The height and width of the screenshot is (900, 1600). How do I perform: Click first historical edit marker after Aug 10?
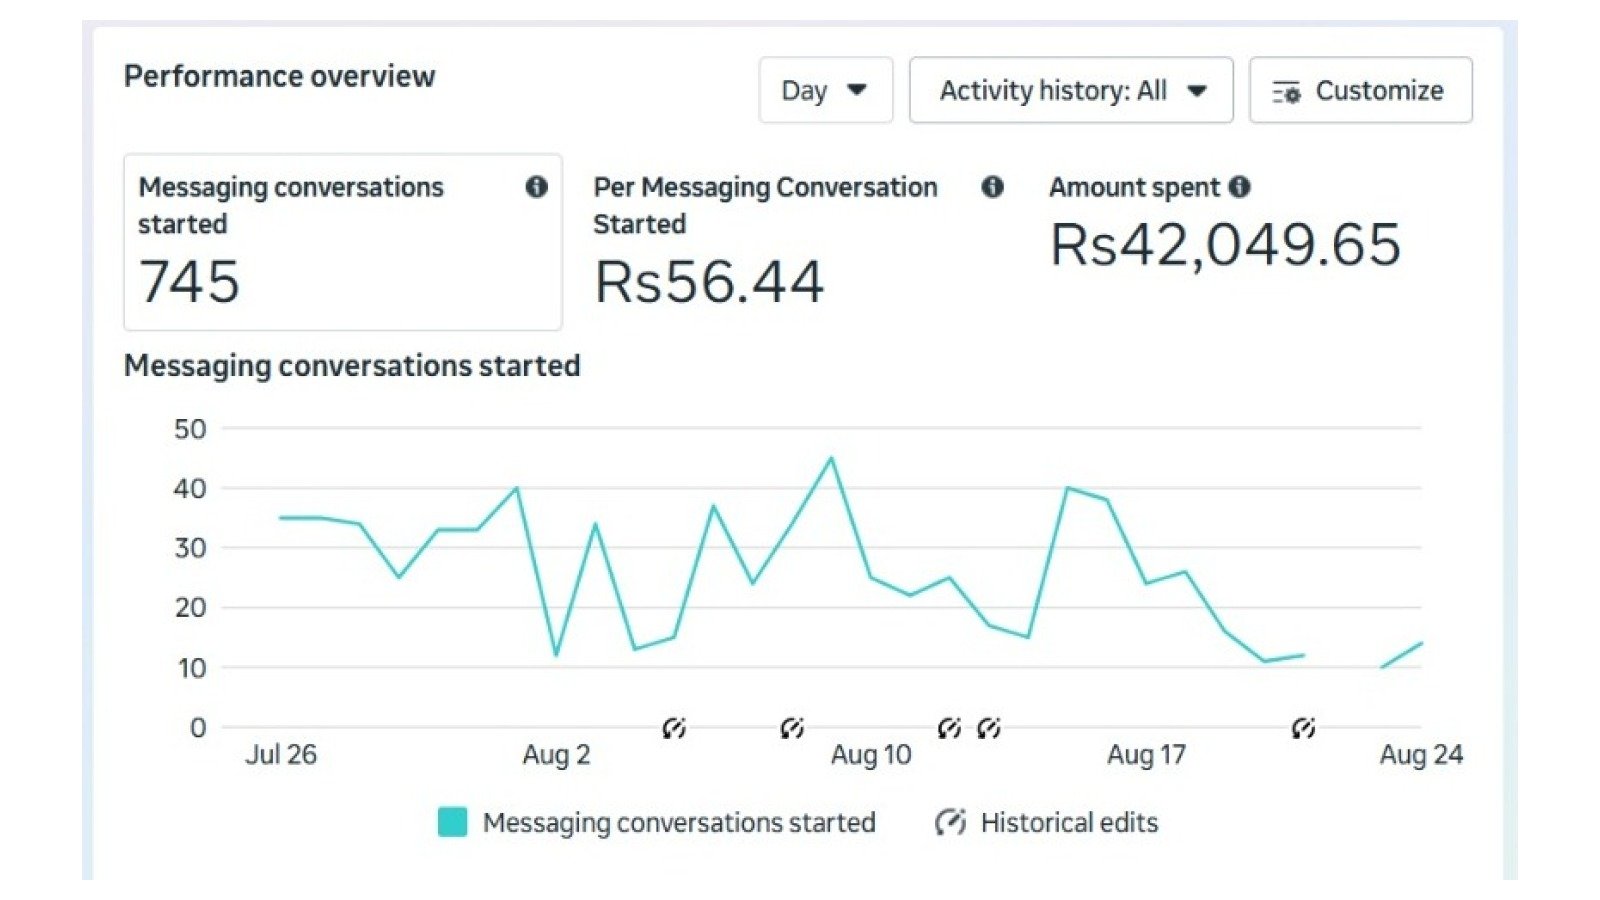tap(949, 728)
